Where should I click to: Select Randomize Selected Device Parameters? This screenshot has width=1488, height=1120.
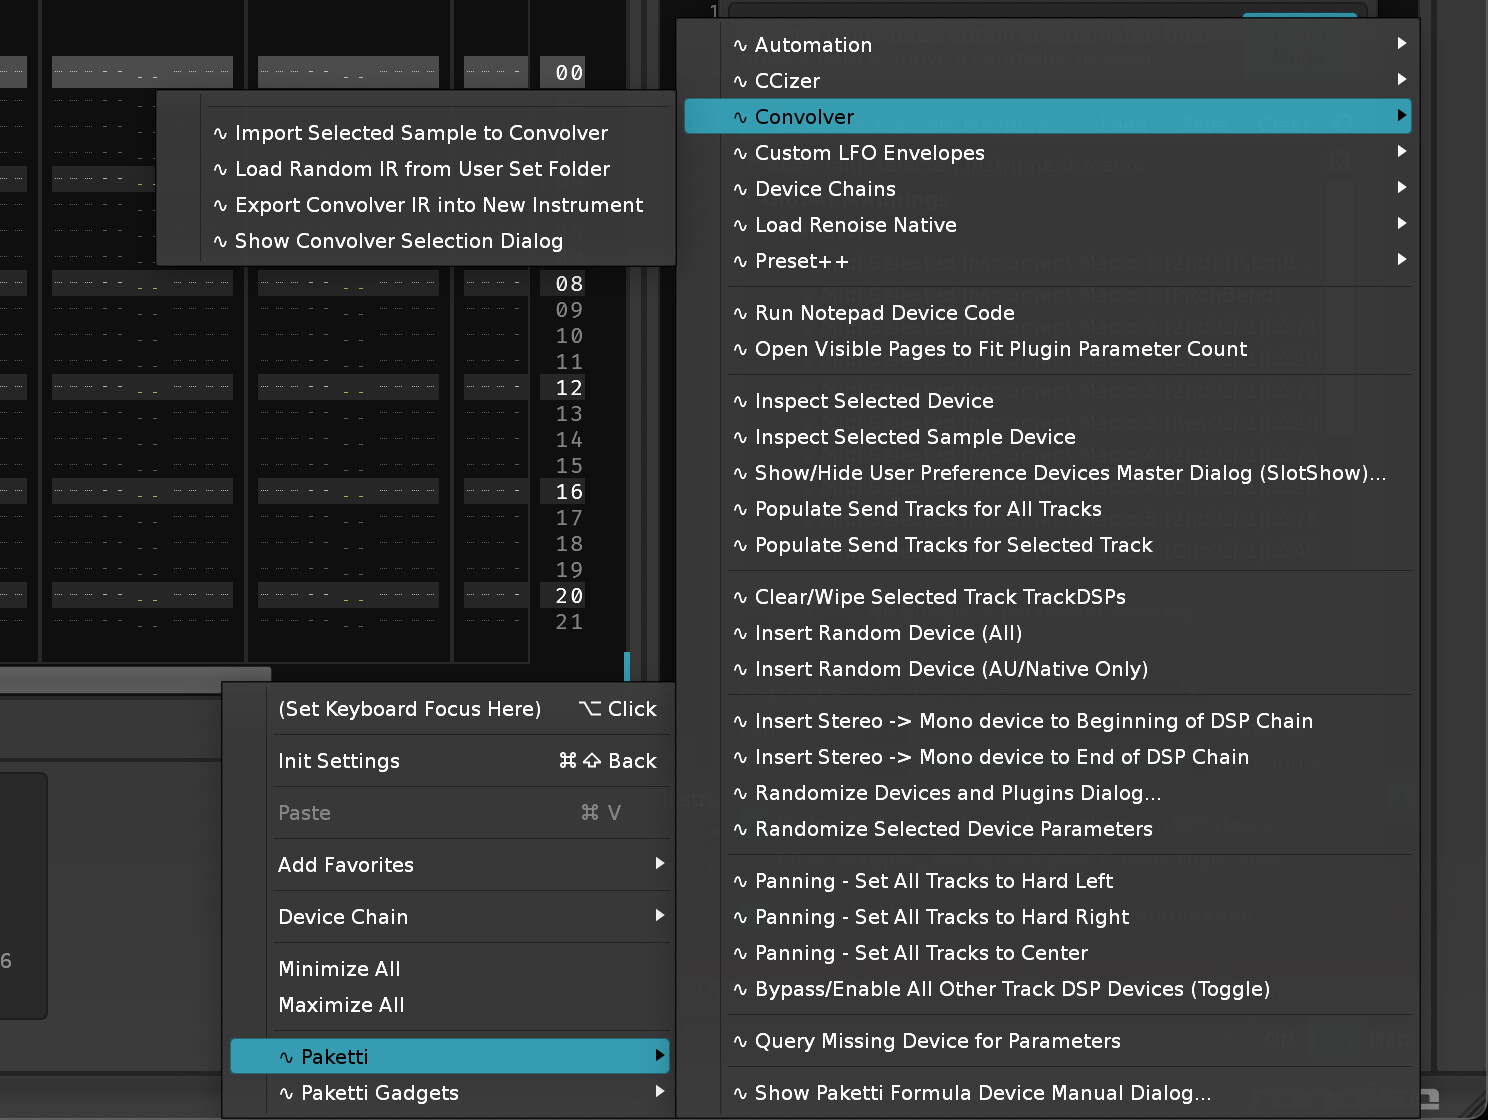pos(953,829)
